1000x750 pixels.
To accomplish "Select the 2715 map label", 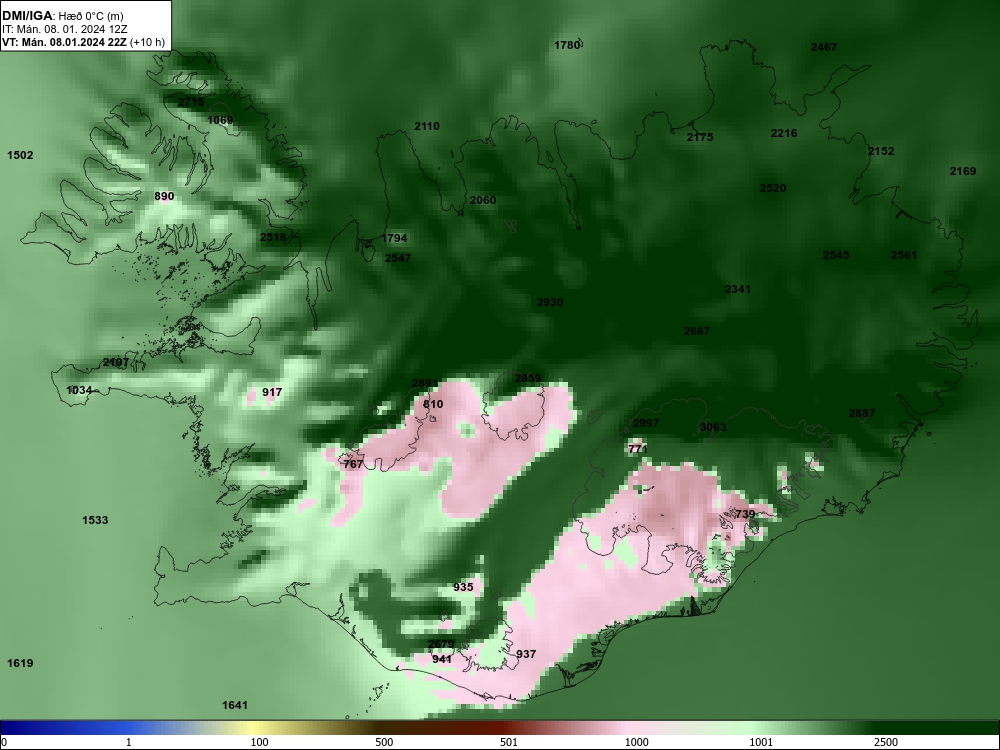I will click(x=191, y=102).
